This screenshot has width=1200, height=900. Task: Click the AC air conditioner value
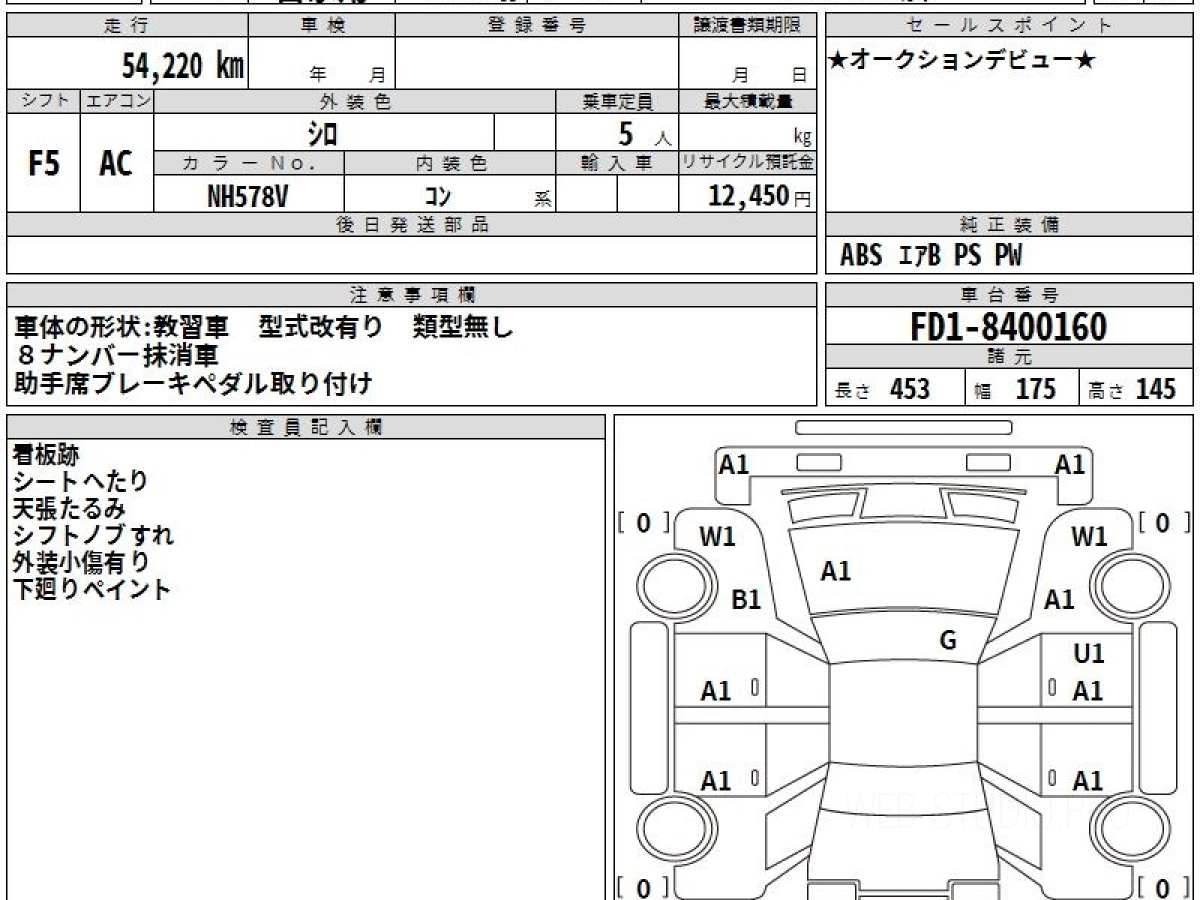(x=116, y=163)
